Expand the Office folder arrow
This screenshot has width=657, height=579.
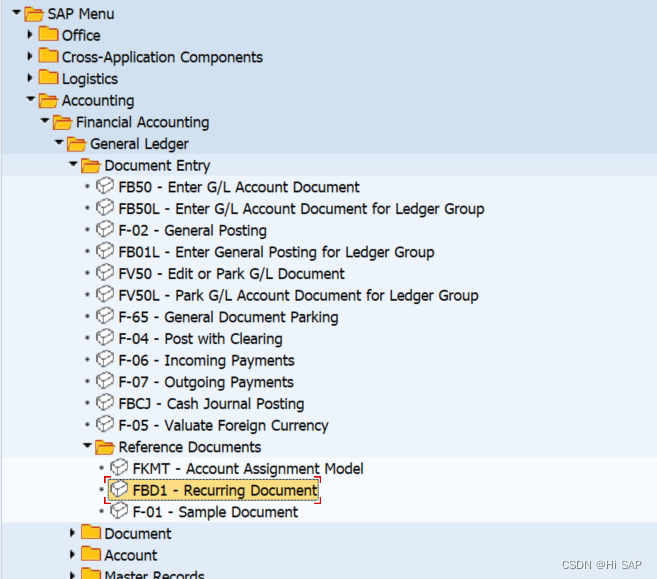(30, 34)
